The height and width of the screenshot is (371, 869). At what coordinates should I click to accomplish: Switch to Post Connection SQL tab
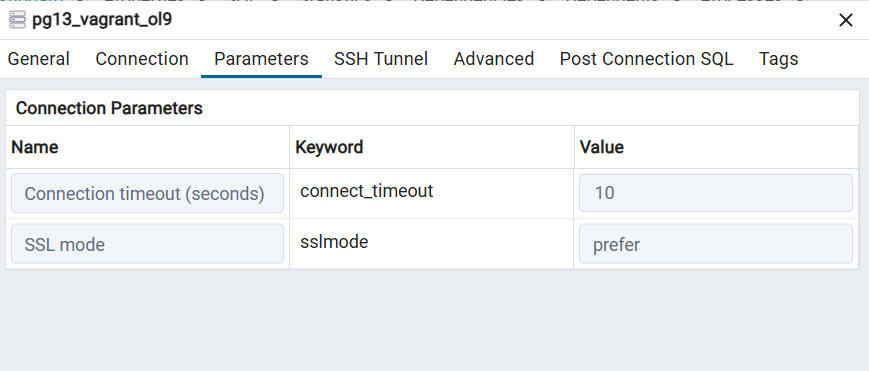pyautogui.click(x=646, y=59)
